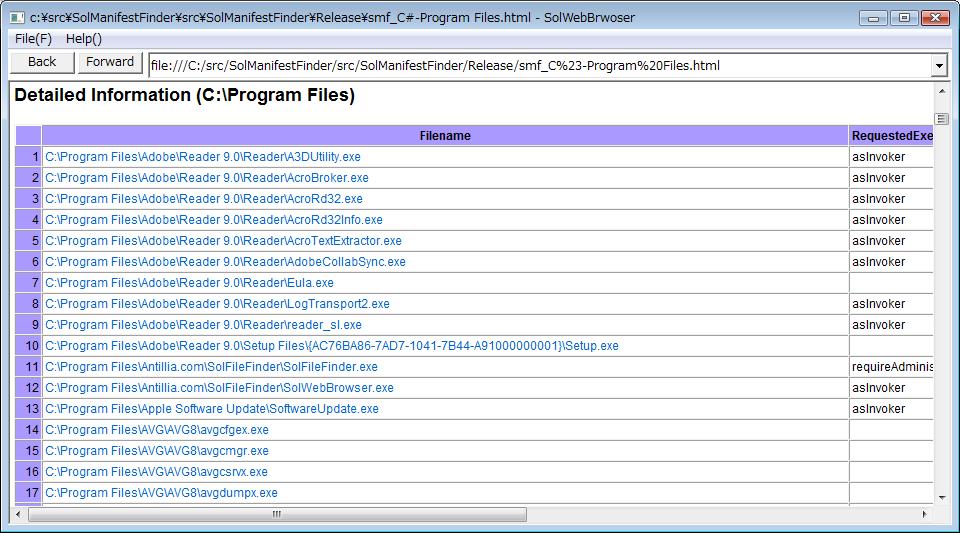
Task: Click the Back button
Action: coord(42,62)
